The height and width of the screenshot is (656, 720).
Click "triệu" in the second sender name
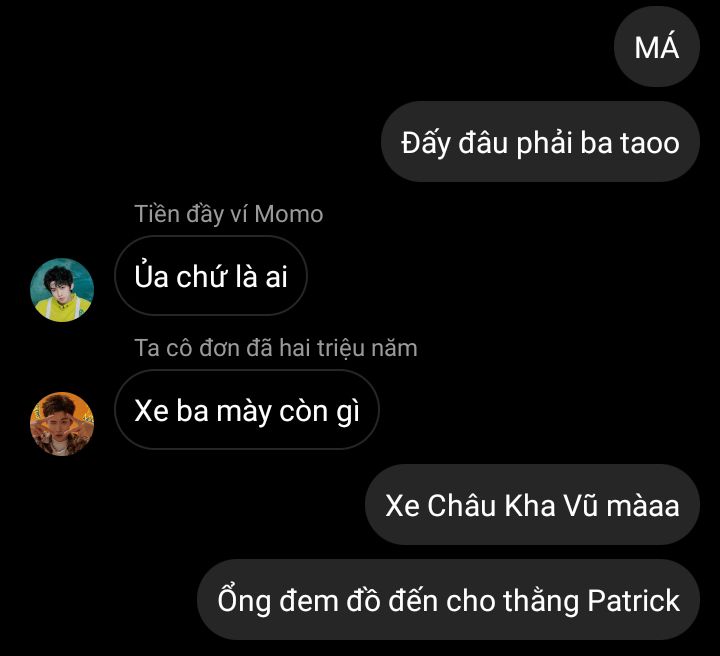point(340,348)
